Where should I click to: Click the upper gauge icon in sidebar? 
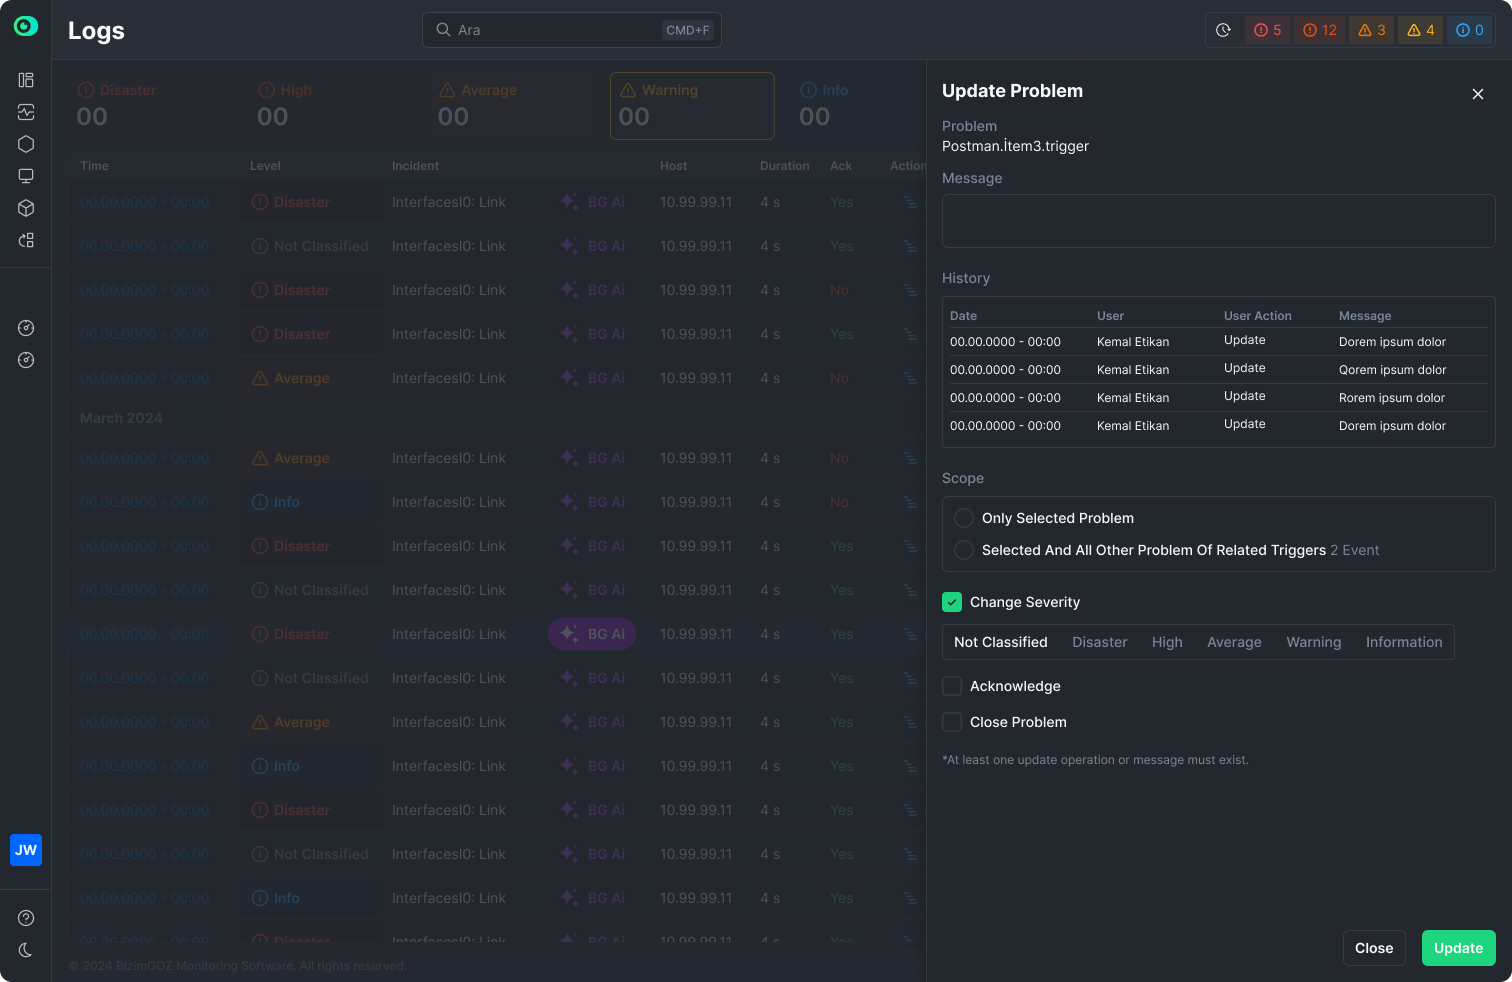point(26,328)
